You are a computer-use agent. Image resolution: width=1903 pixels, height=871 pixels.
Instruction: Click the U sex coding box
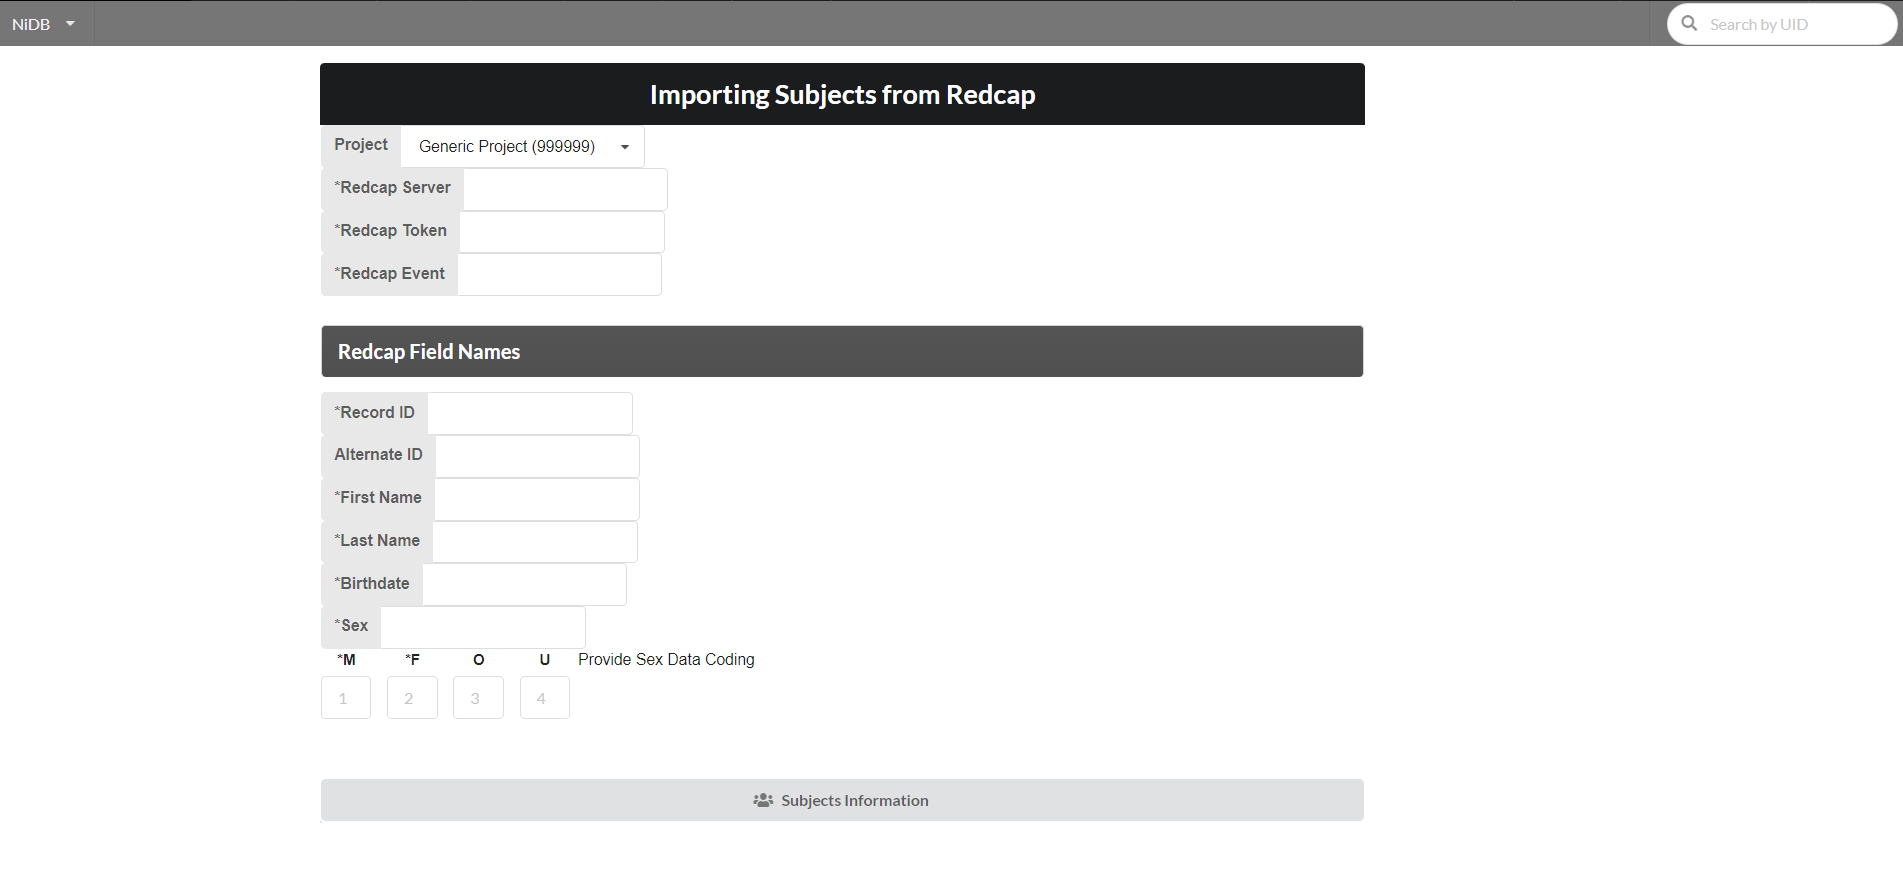click(545, 698)
